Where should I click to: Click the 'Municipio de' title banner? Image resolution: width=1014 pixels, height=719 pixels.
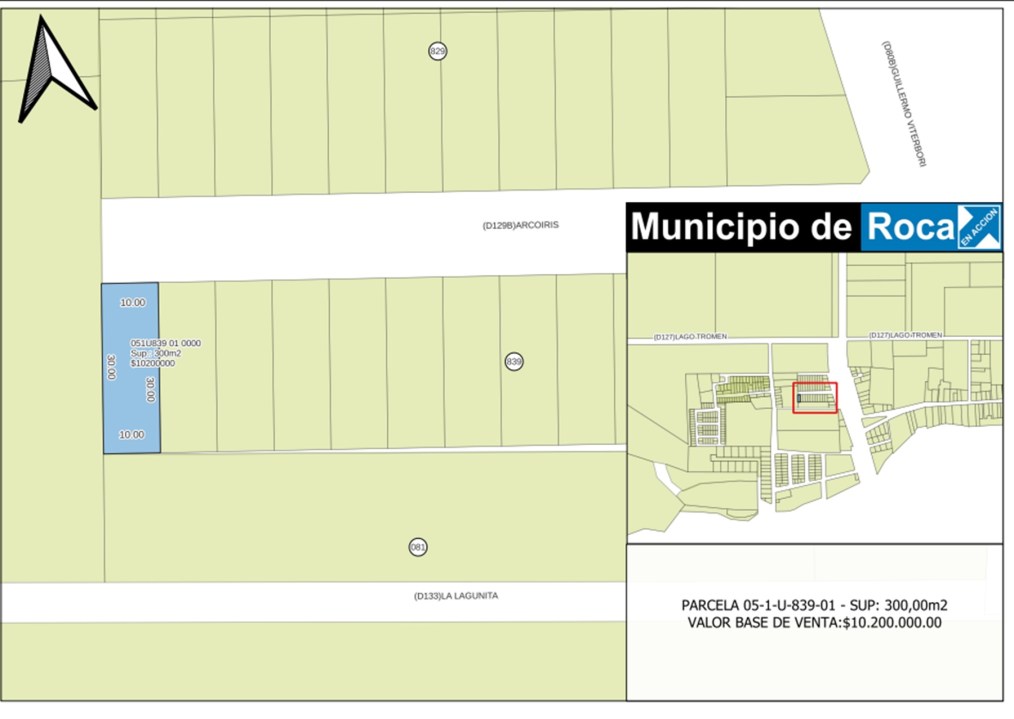tap(741, 227)
